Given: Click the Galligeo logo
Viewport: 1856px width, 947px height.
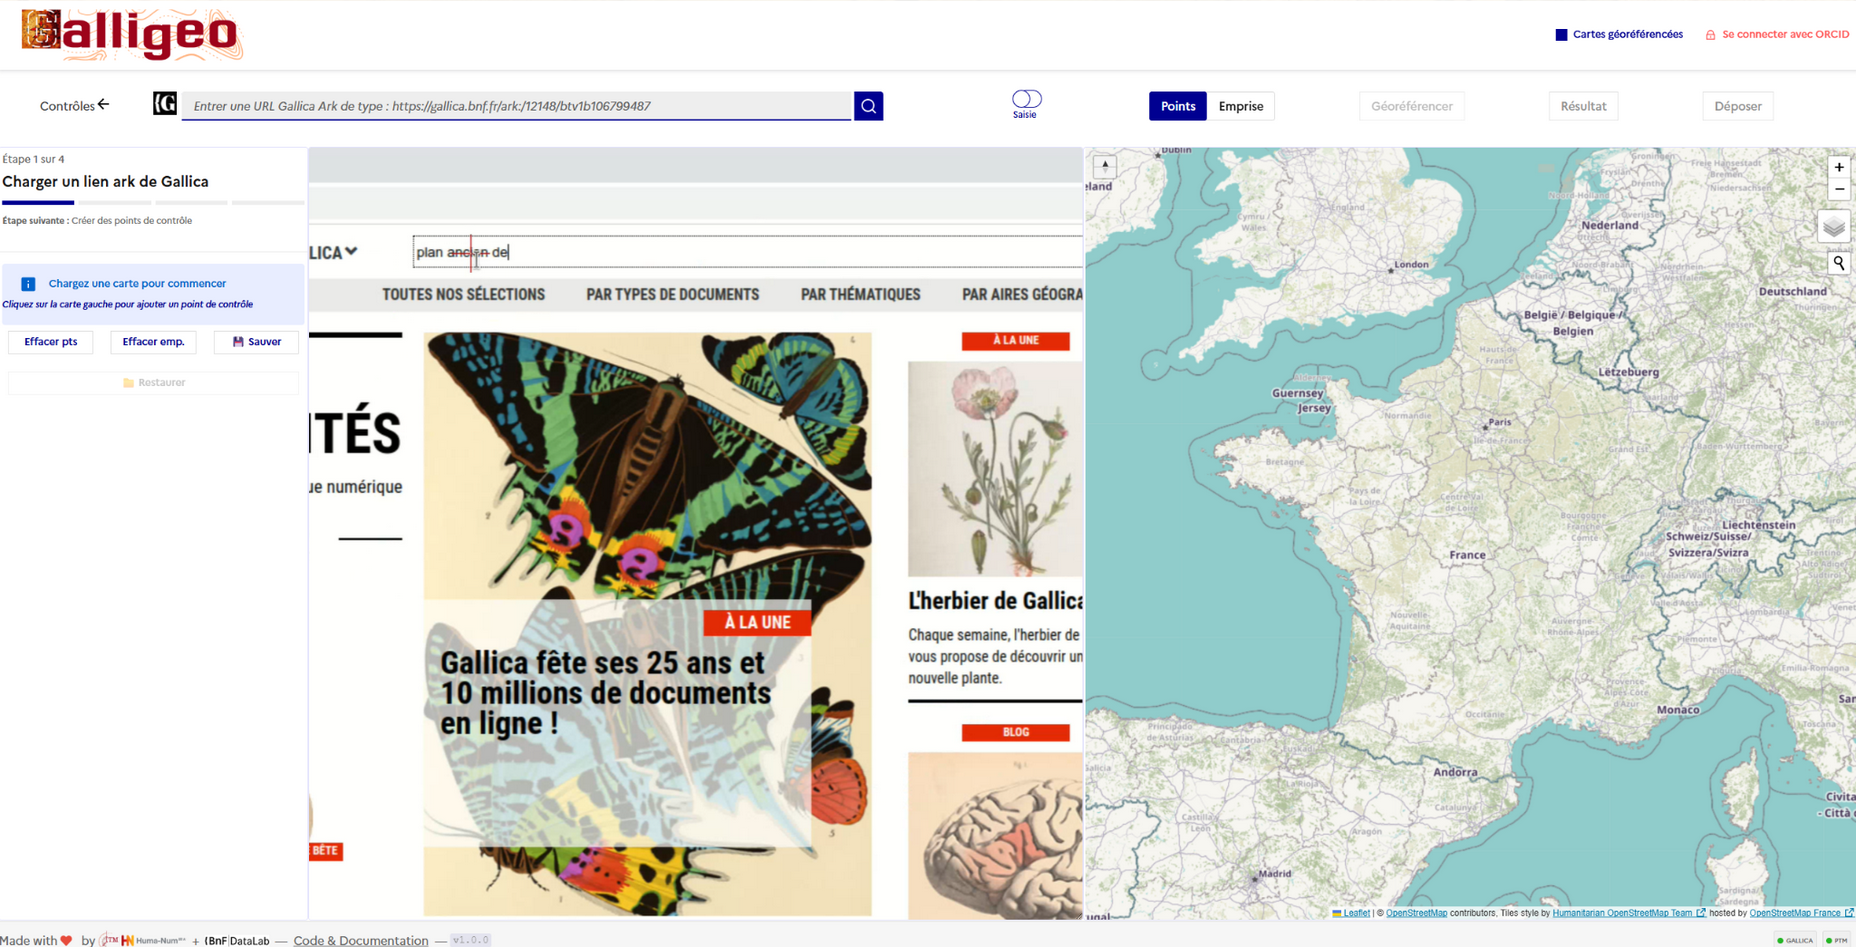Looking at the screenshot, I should pyautogui.click(x=132, y=35).
